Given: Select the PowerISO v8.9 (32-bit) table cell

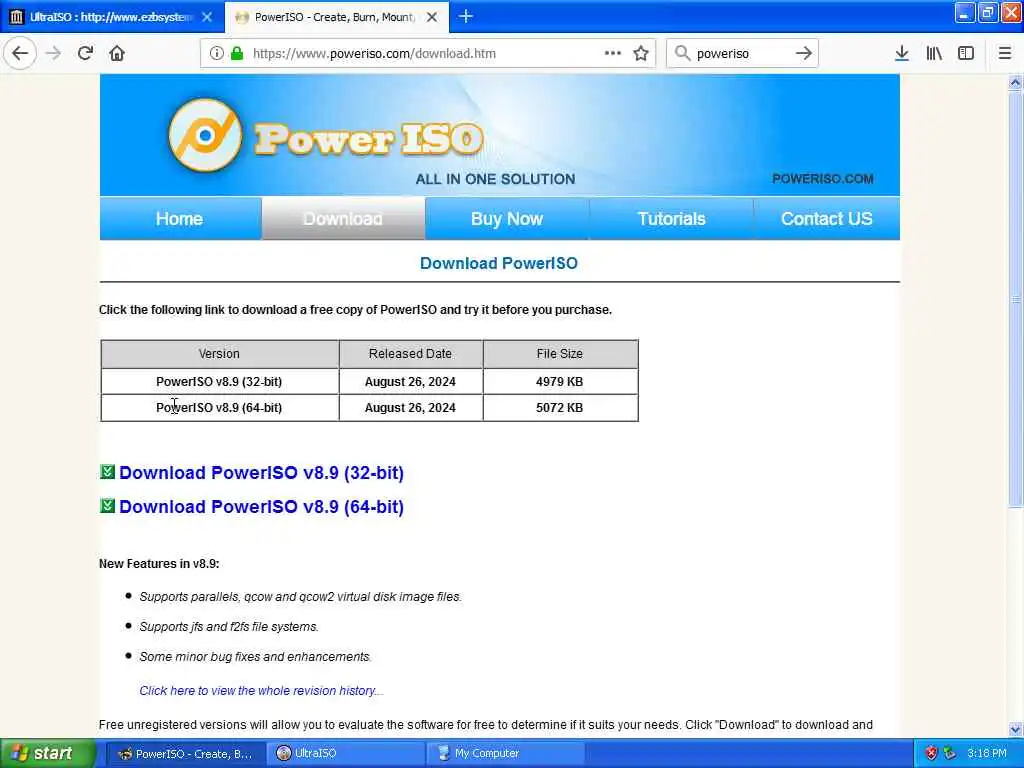Looking at the screenshot, I should tap(219, 381).
